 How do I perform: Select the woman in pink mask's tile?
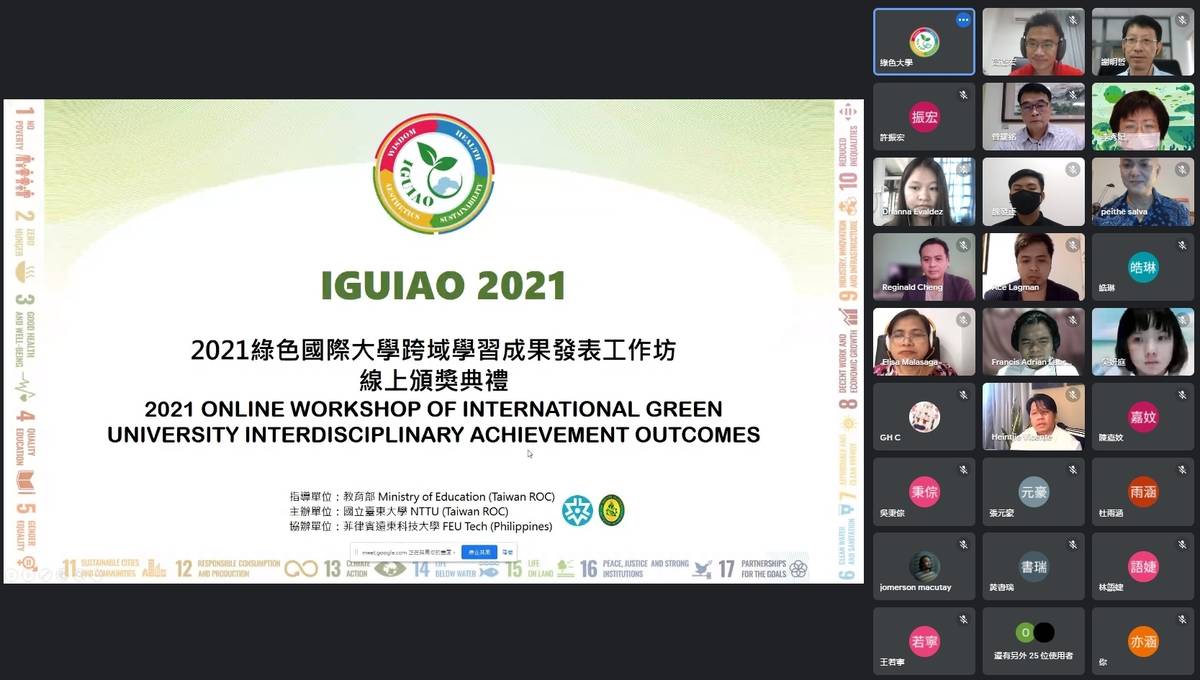click(1142, 117)
